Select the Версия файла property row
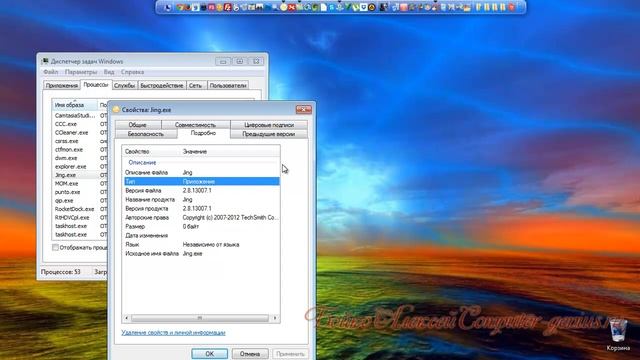 coord(202,190)
